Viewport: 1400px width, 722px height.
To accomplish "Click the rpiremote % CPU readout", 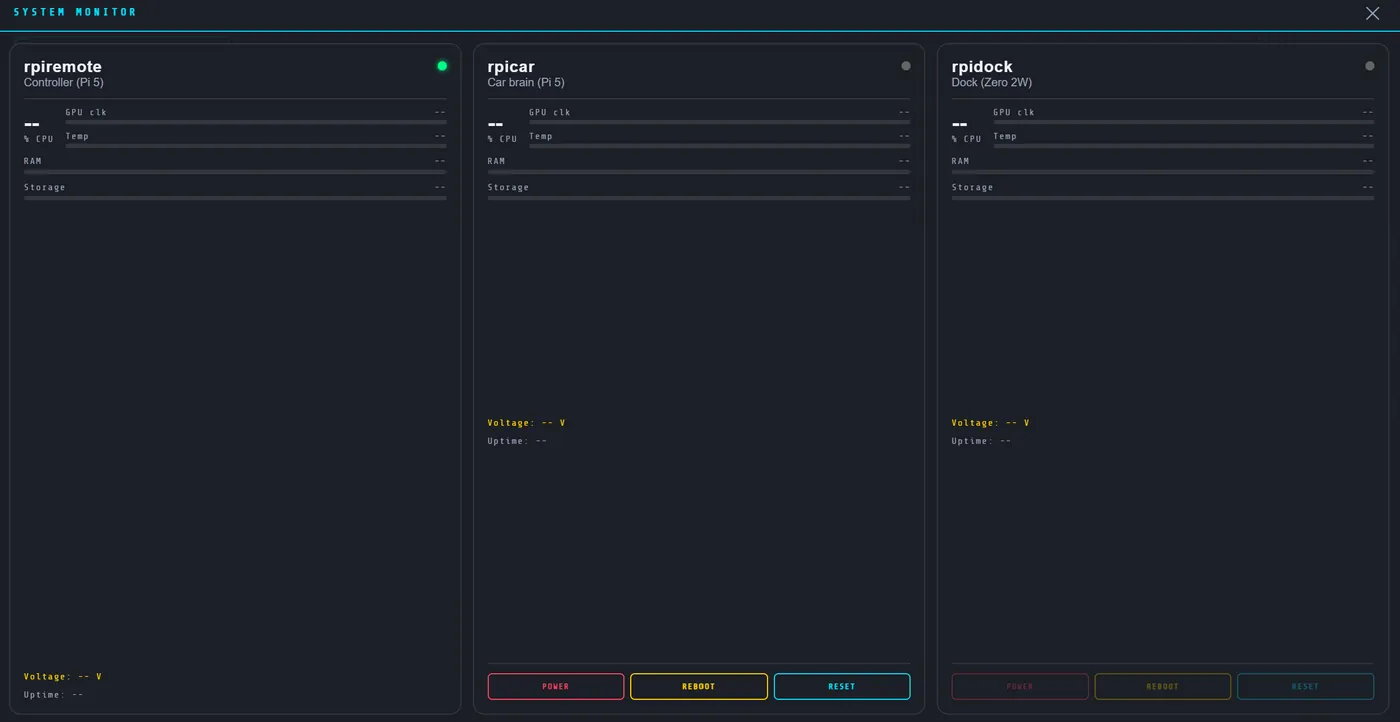I will click(x=39, y=130).
